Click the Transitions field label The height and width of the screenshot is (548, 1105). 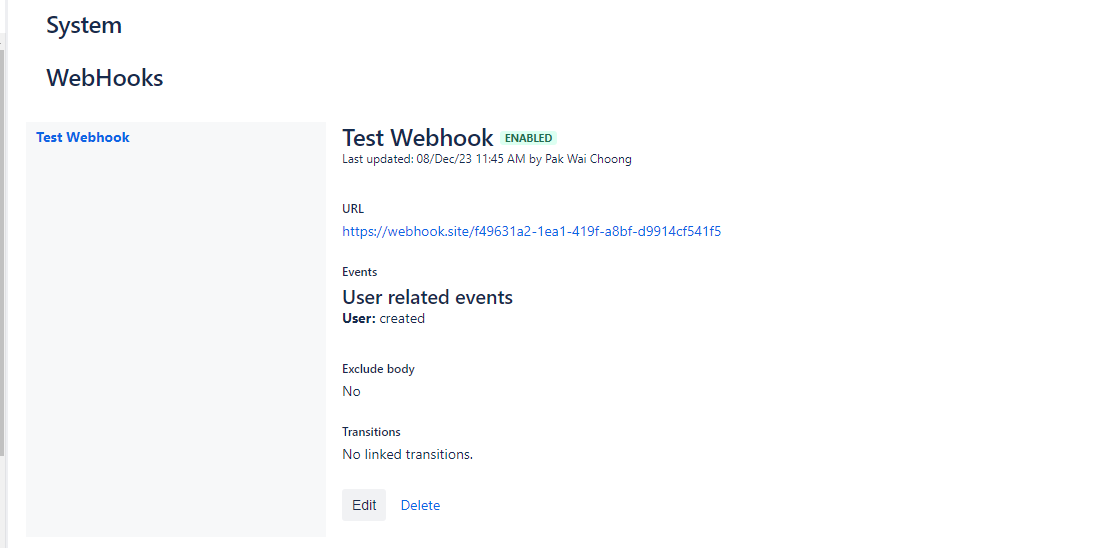pos(371,432)
